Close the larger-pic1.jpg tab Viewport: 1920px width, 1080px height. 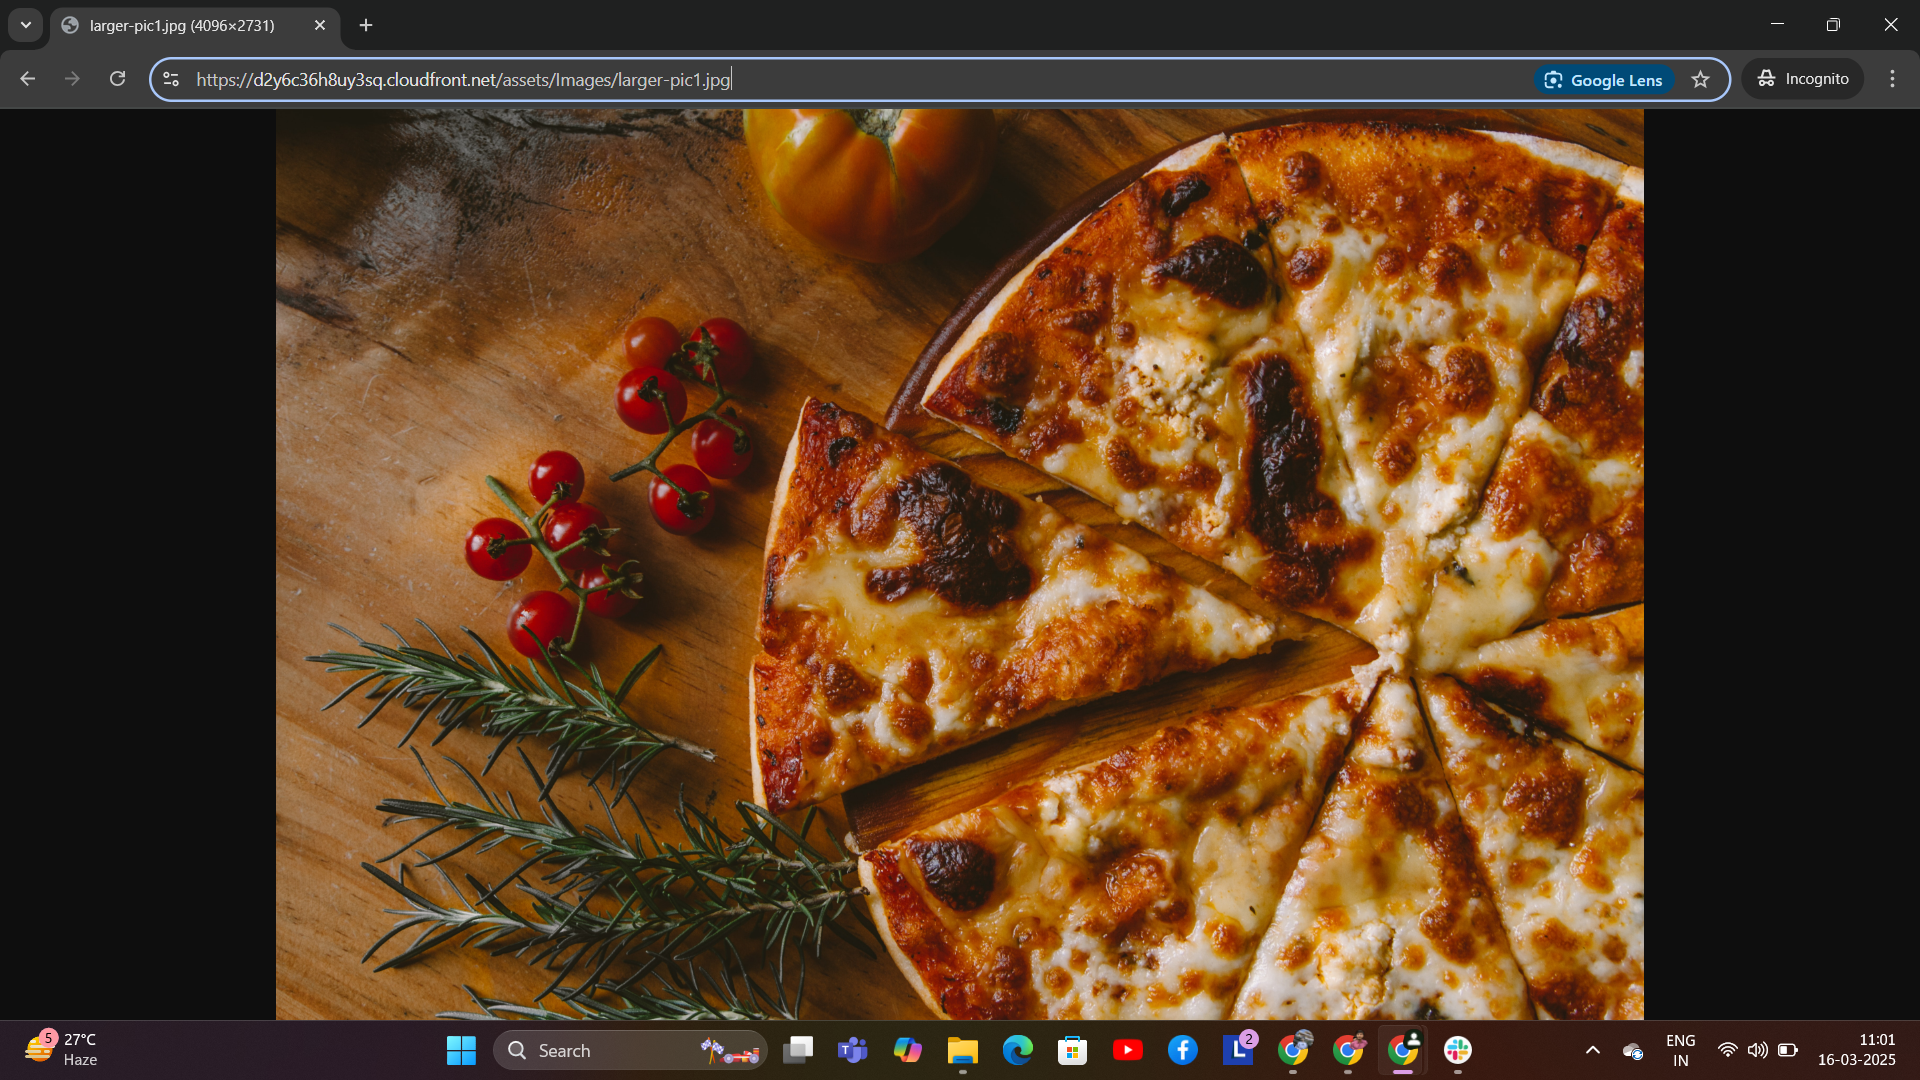320,25
